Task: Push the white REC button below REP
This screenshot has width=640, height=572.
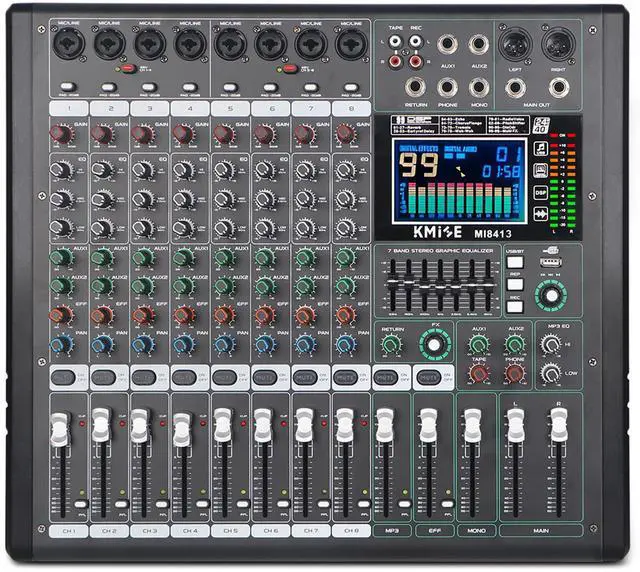Action: (x=514, y=306)
